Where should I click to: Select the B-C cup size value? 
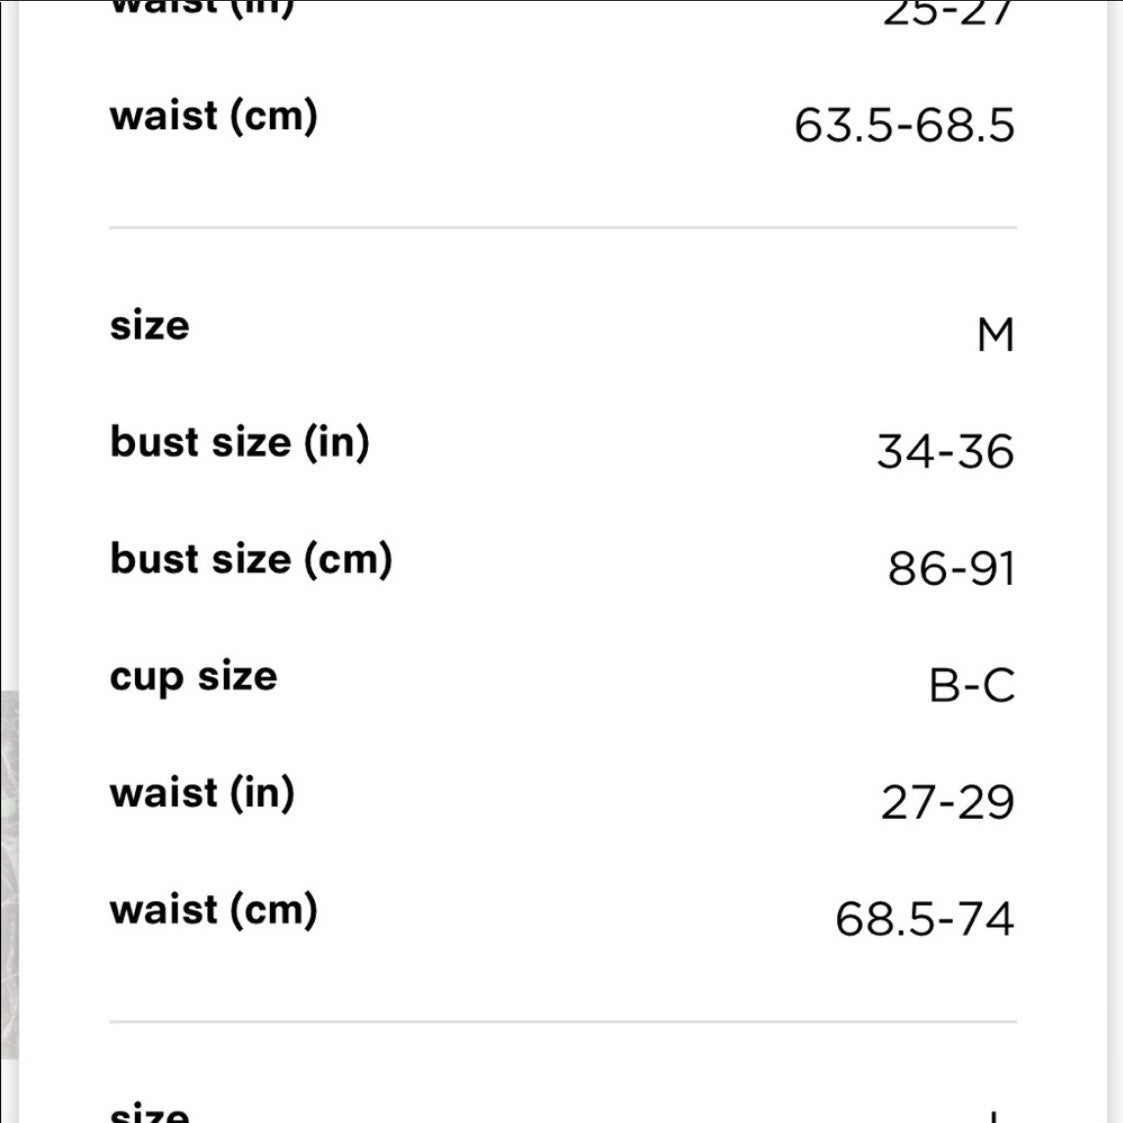pos(972,685)
